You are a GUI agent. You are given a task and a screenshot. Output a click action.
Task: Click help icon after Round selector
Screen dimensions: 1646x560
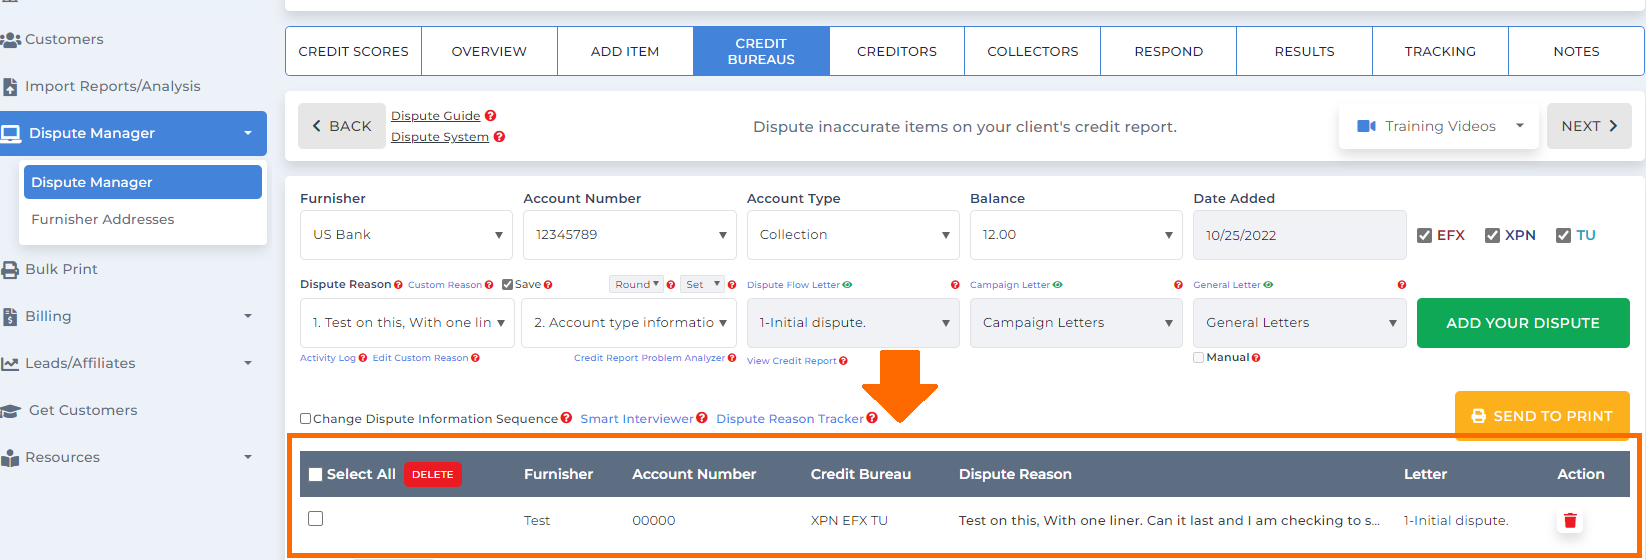(671, 285)
